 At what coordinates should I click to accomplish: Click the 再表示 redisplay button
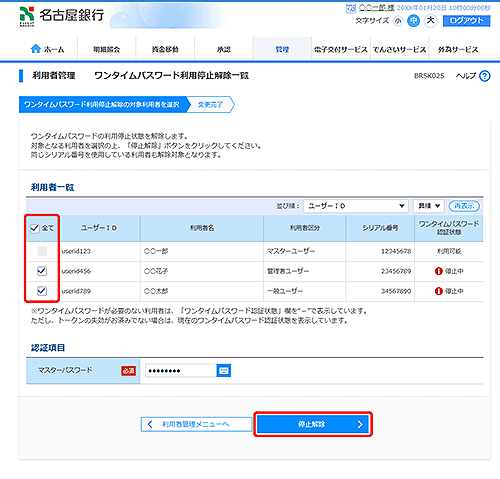464,206
